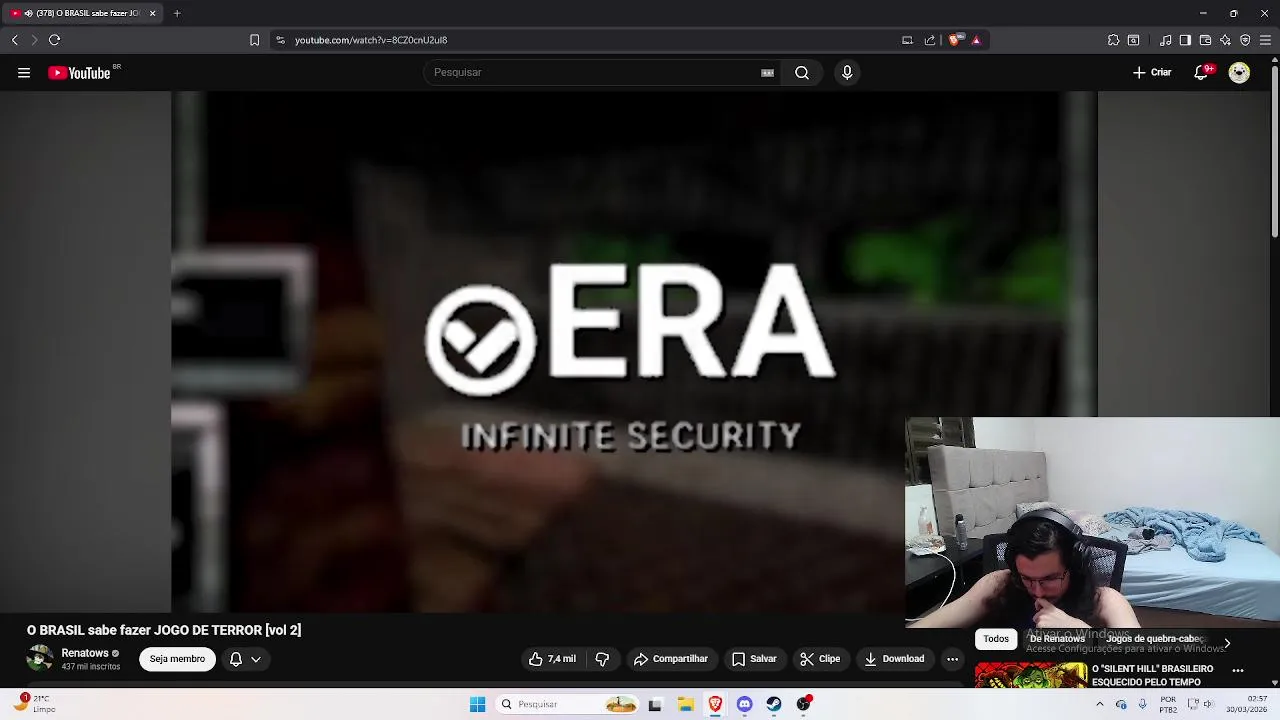This screenshot has width=1280, height=720.
Task: Create a clip with Clipe
Action: pyautogui.click(x=820, y=659)
